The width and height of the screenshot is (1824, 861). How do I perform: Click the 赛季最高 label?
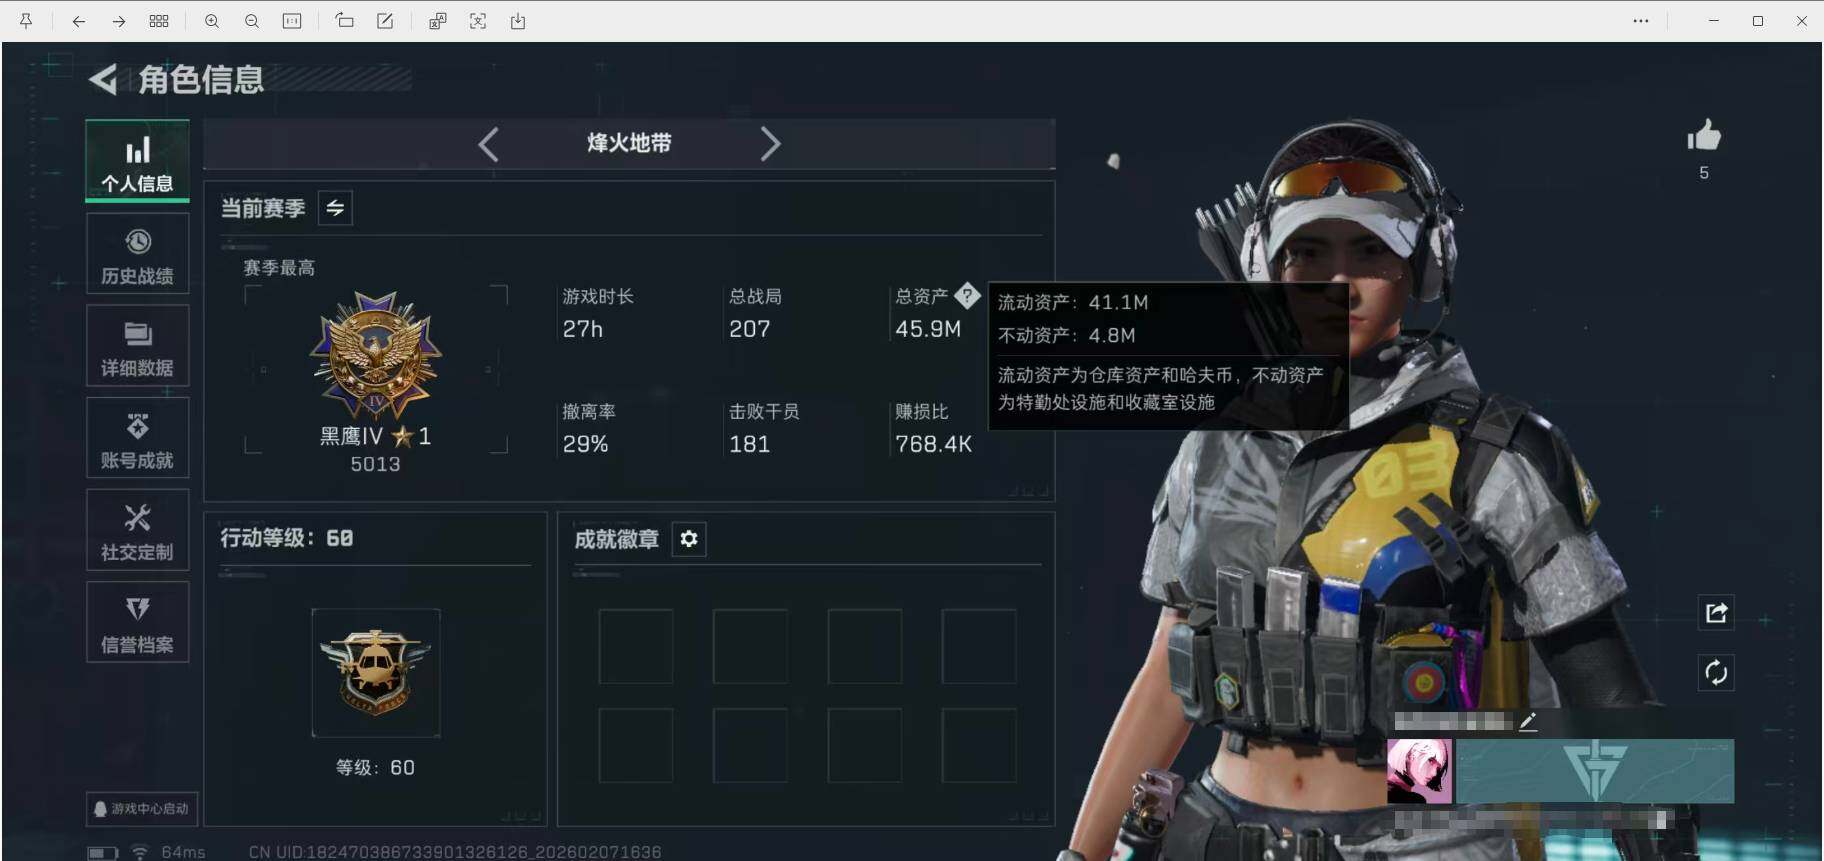[x=279, y=268]
